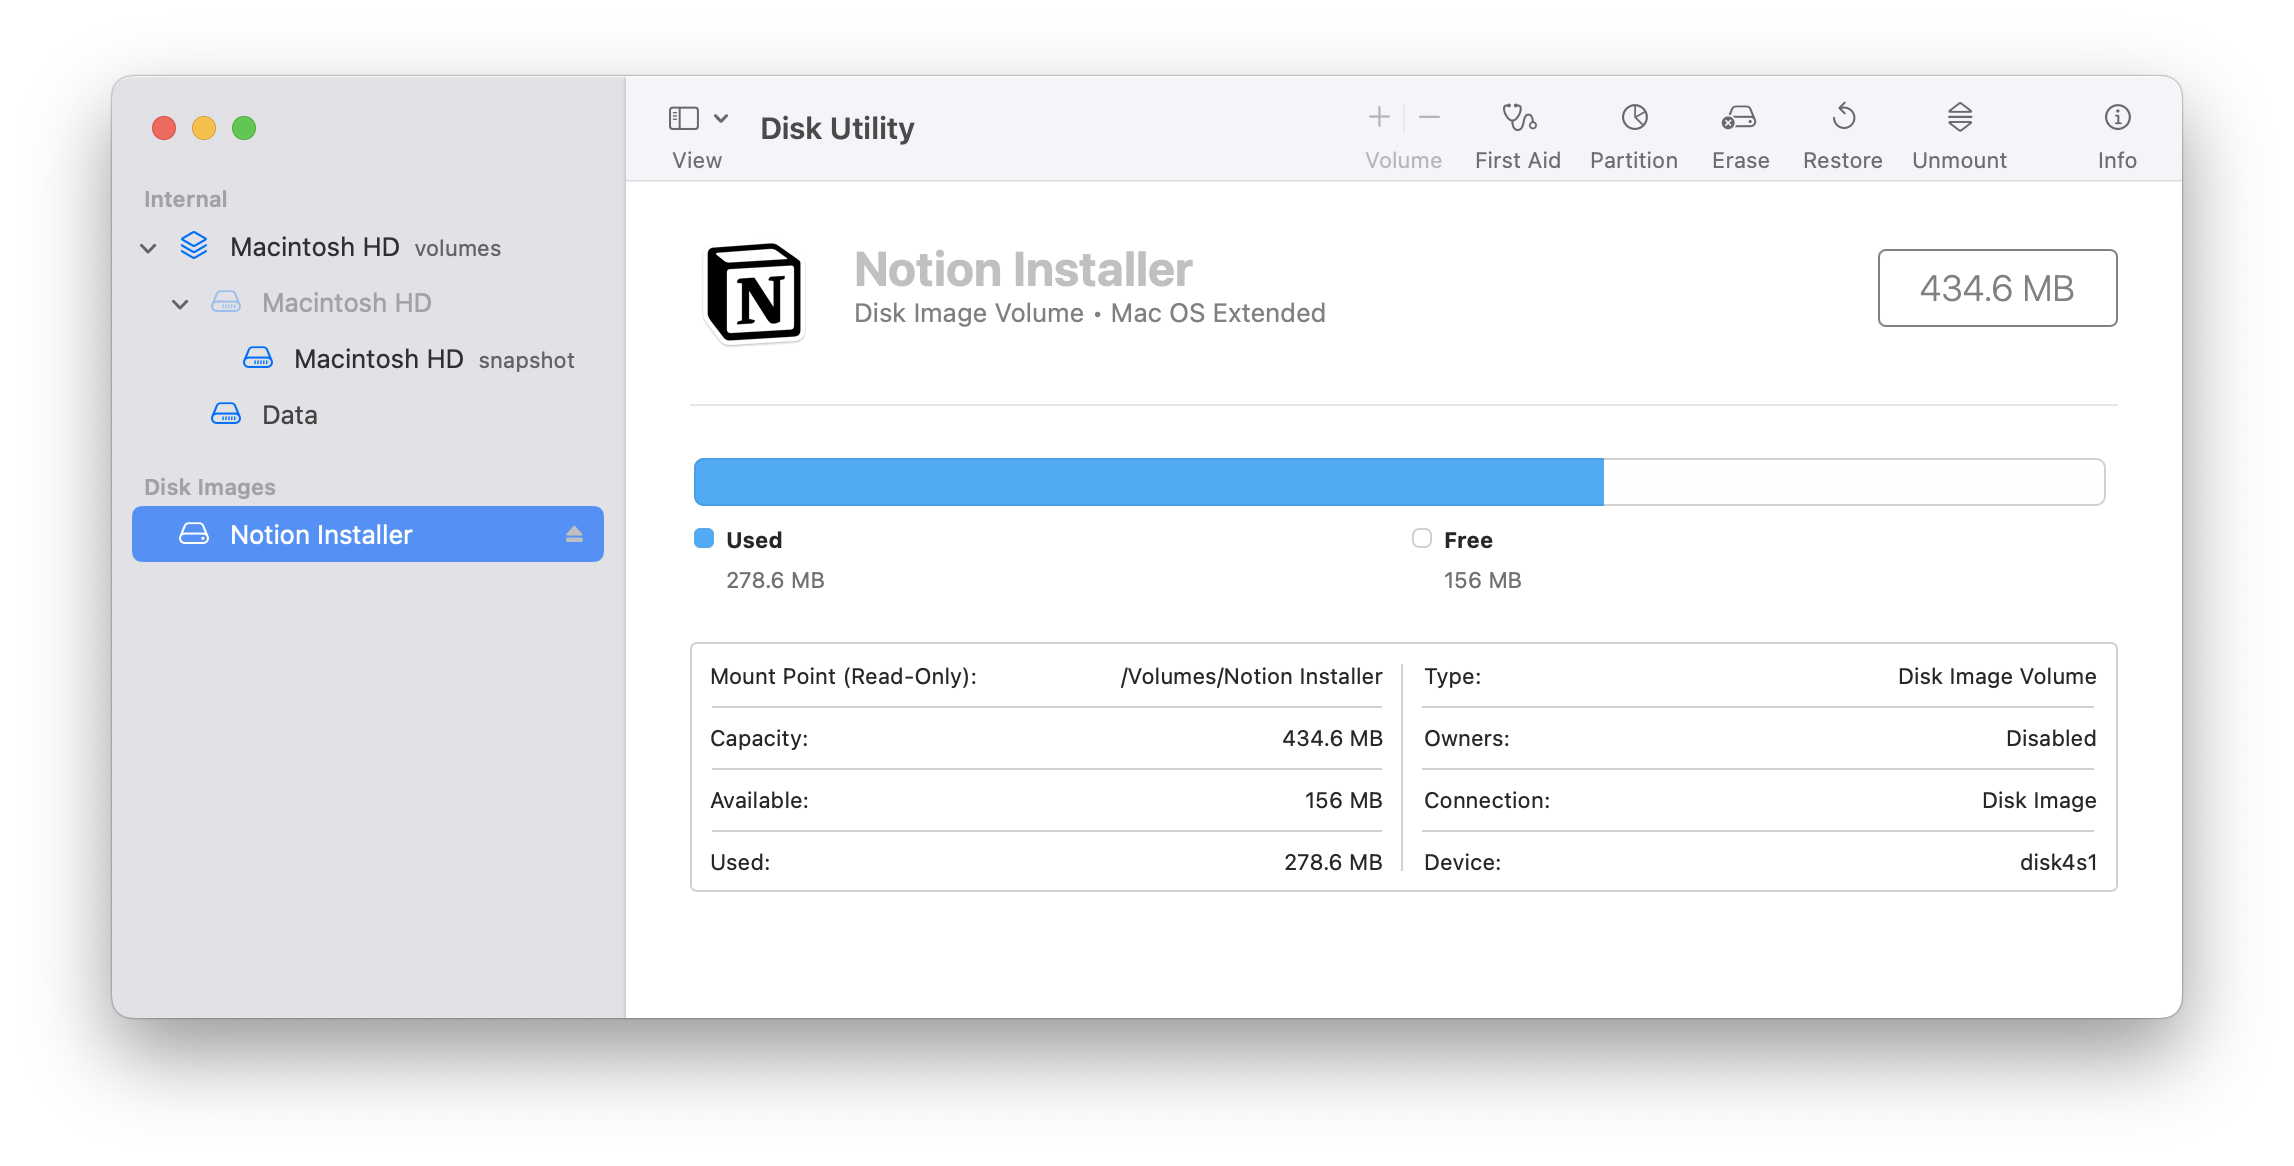This screenshot has height=1166, width=2294.
Task: Click the Connection Disk Image value
Action: [2039, 800]
